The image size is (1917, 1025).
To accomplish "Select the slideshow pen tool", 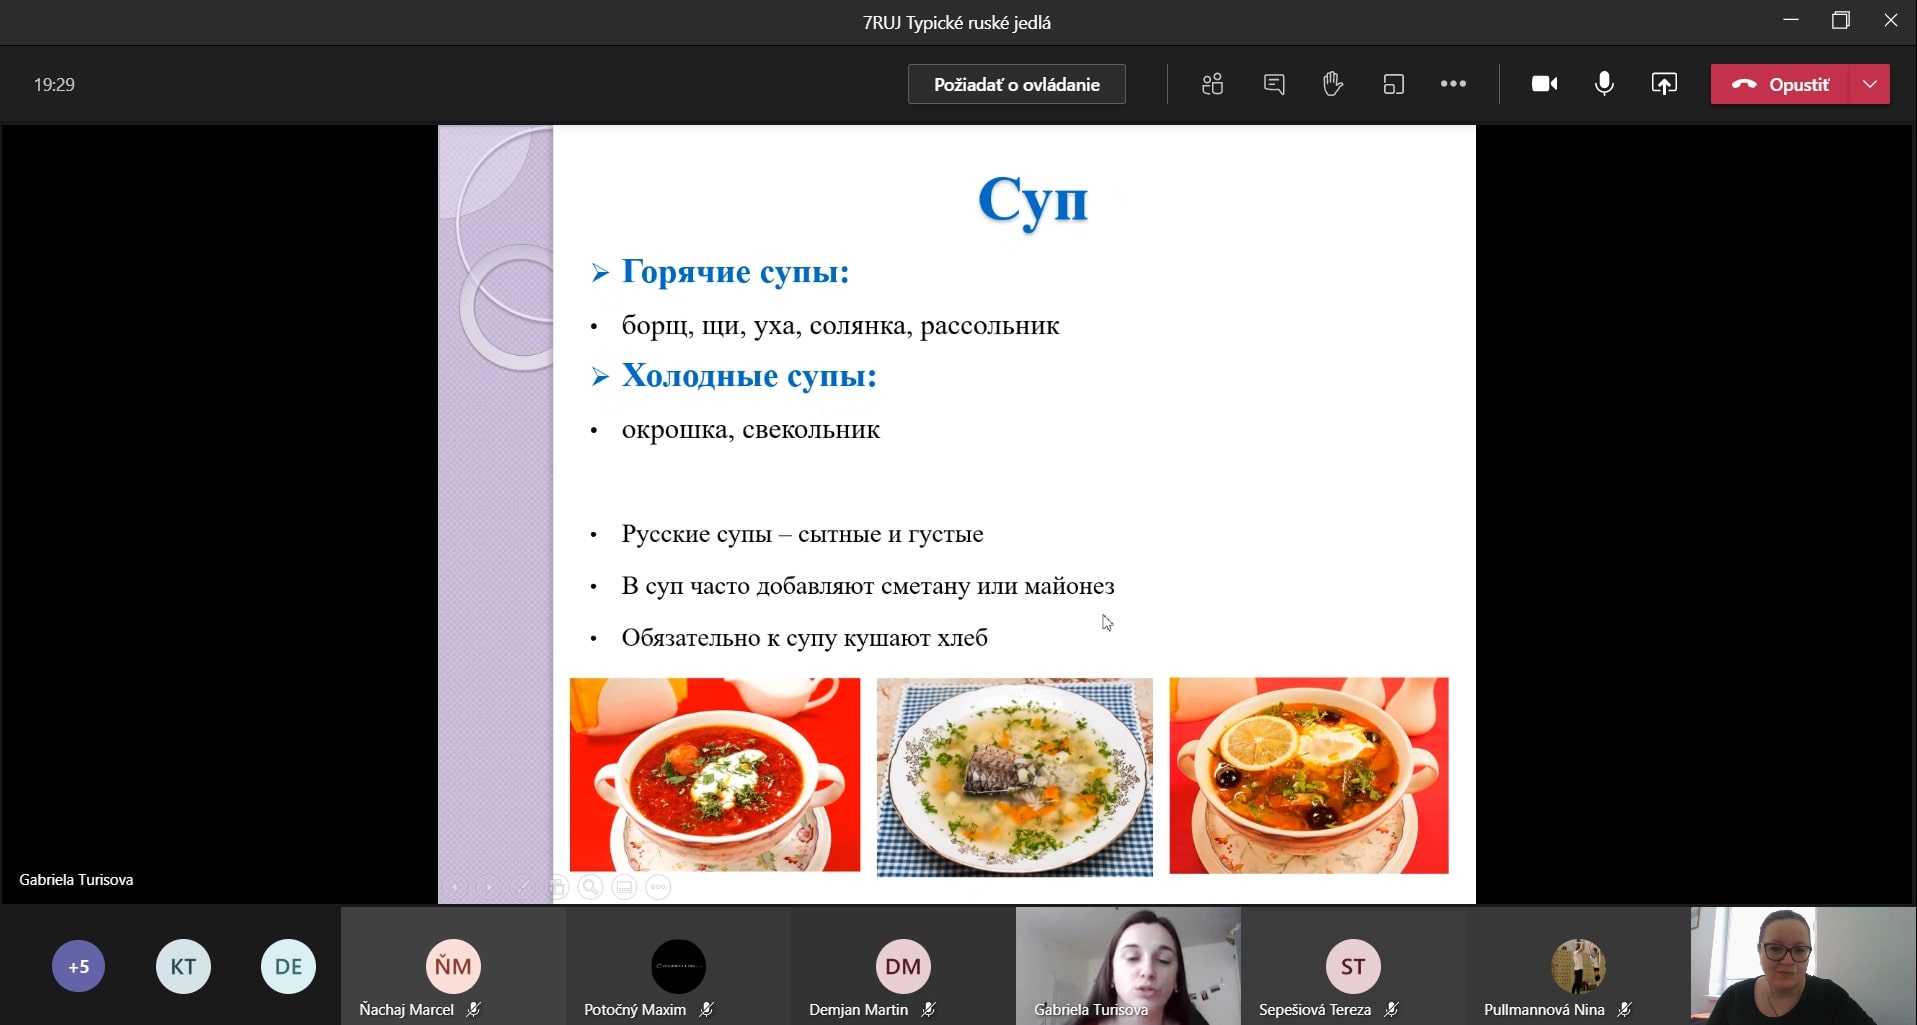I will pyautogui.click(x=523, y=887).
